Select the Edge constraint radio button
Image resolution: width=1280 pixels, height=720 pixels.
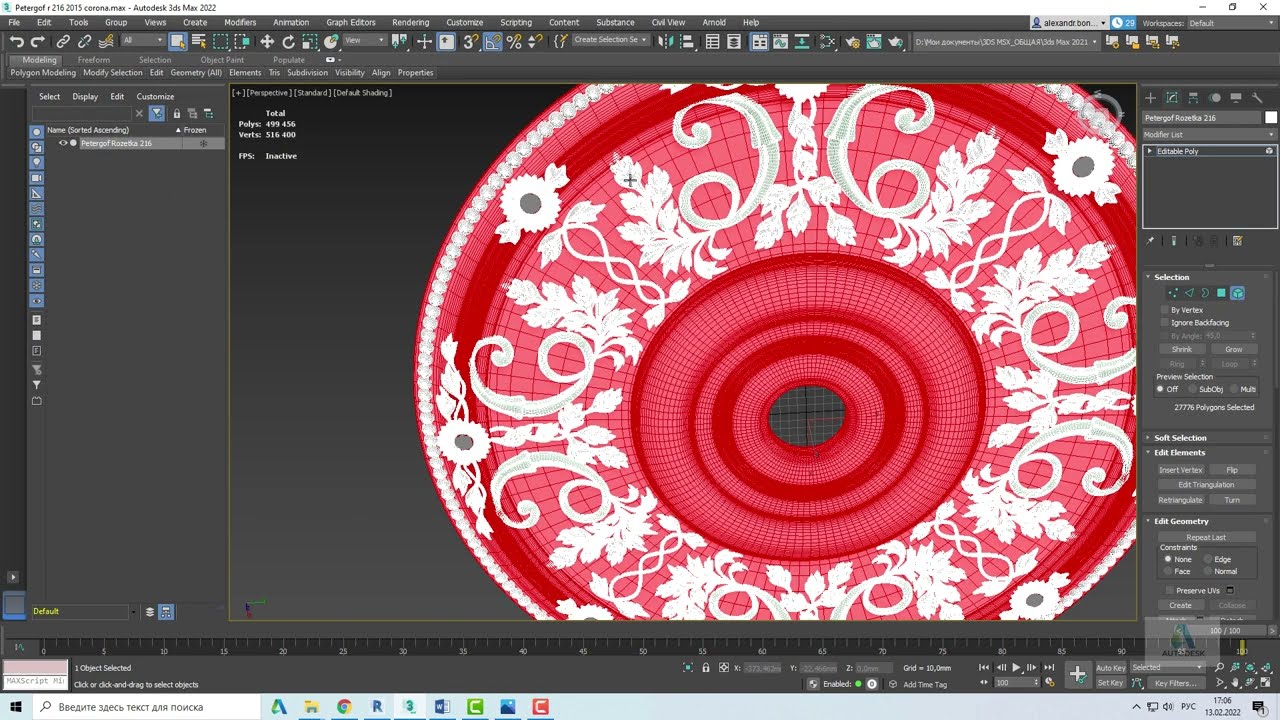(x=1208, y=559)
